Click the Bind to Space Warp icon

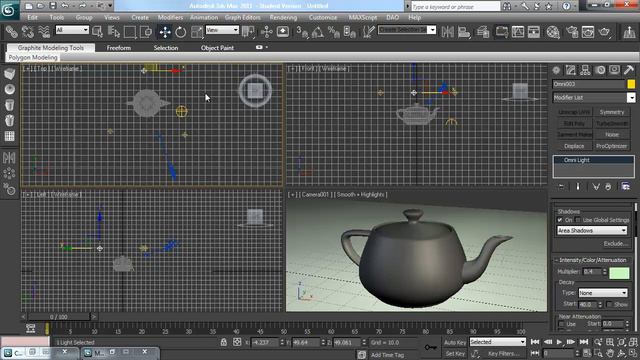[x=44, y=32]
